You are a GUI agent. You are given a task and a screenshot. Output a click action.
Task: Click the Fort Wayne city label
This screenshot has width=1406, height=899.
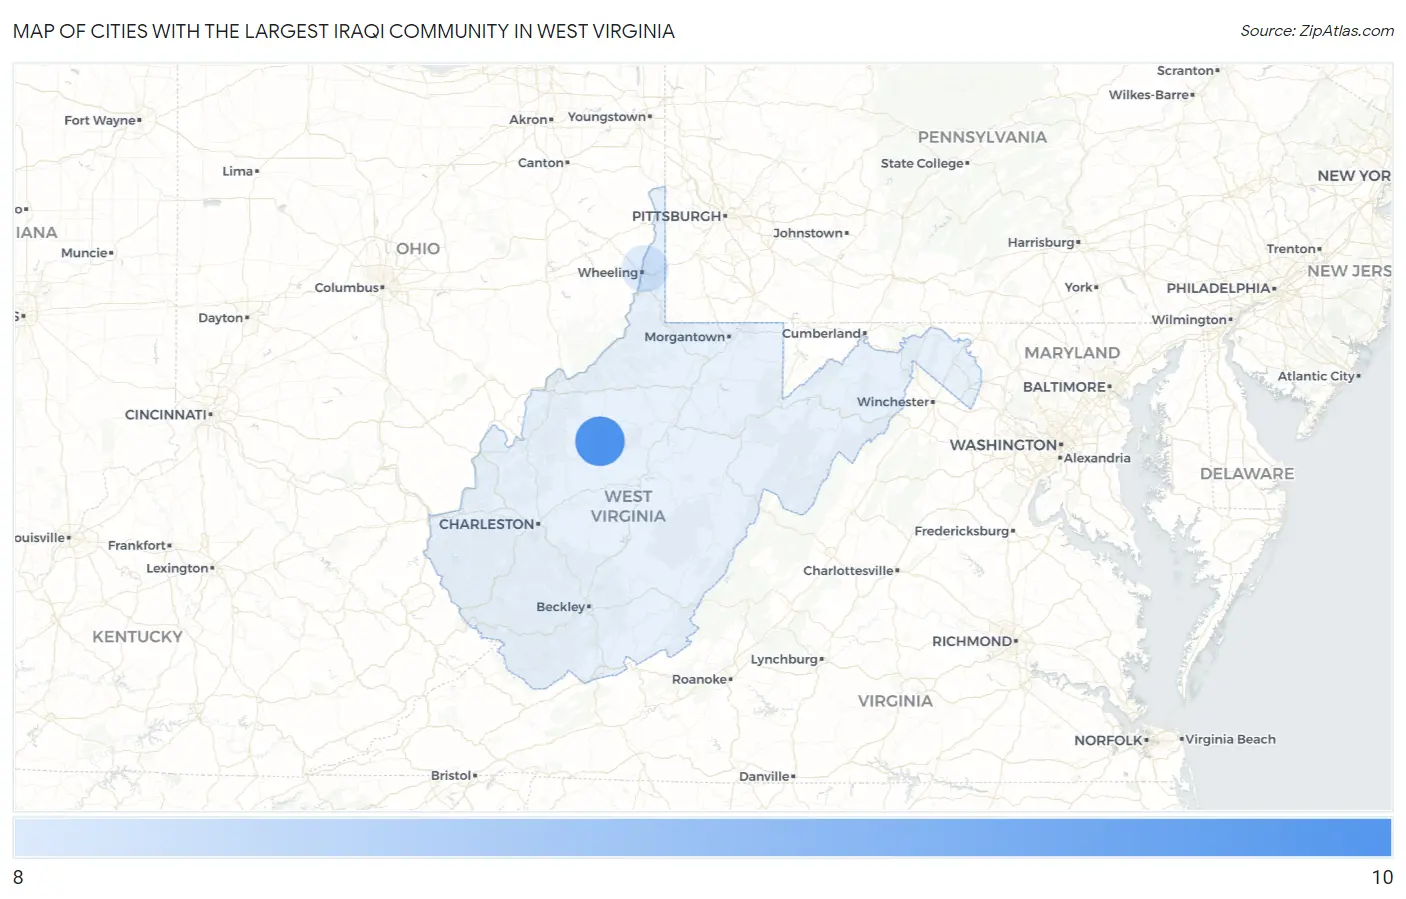tap(100, 121)
